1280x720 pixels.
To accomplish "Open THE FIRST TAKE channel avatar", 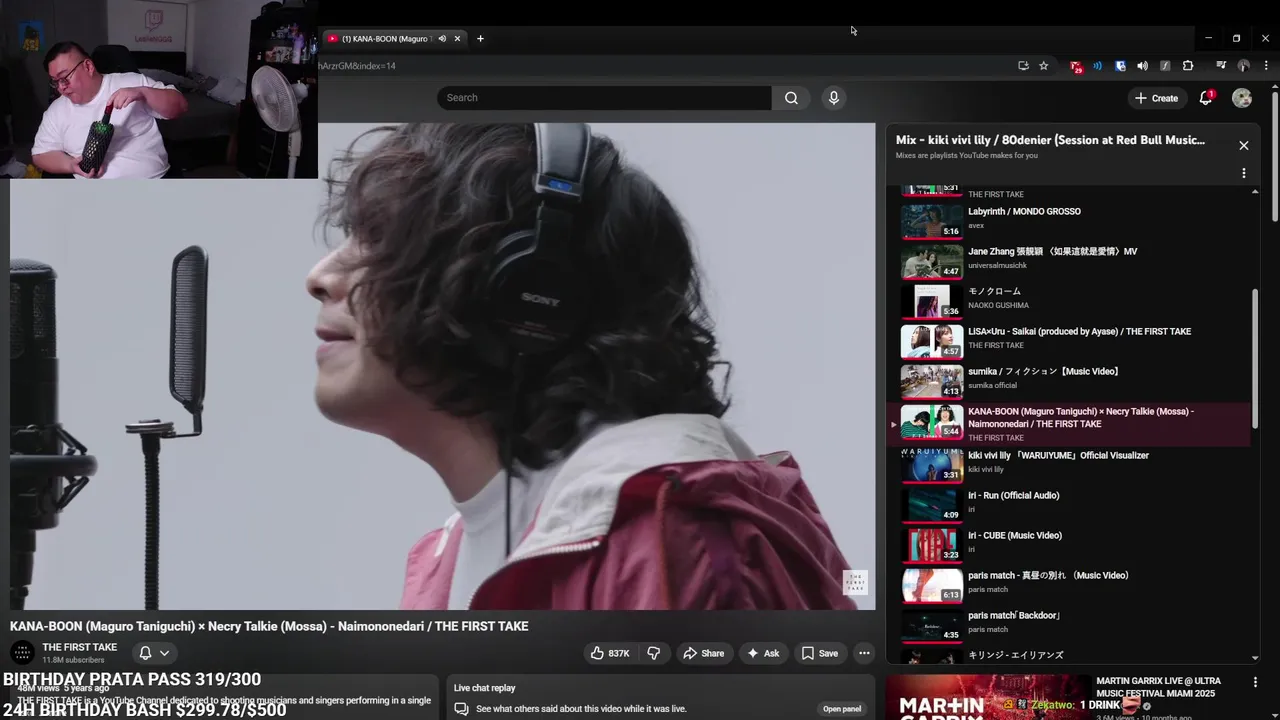I will coord(22,653).
